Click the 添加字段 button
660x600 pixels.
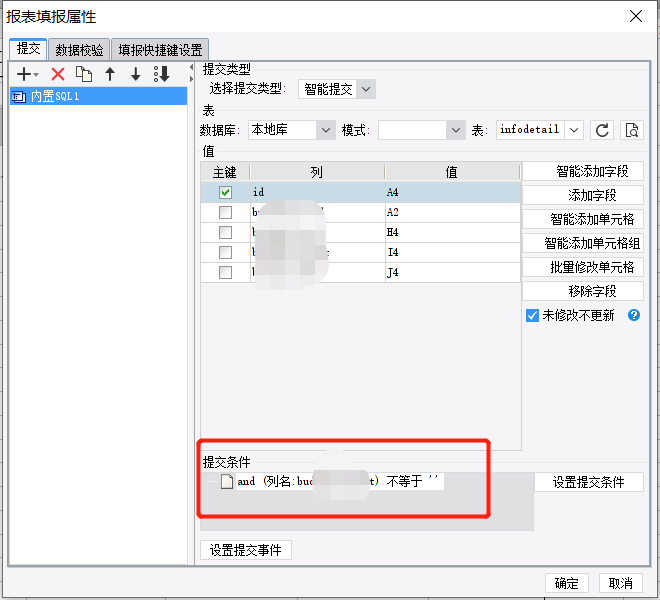point(583,195)
